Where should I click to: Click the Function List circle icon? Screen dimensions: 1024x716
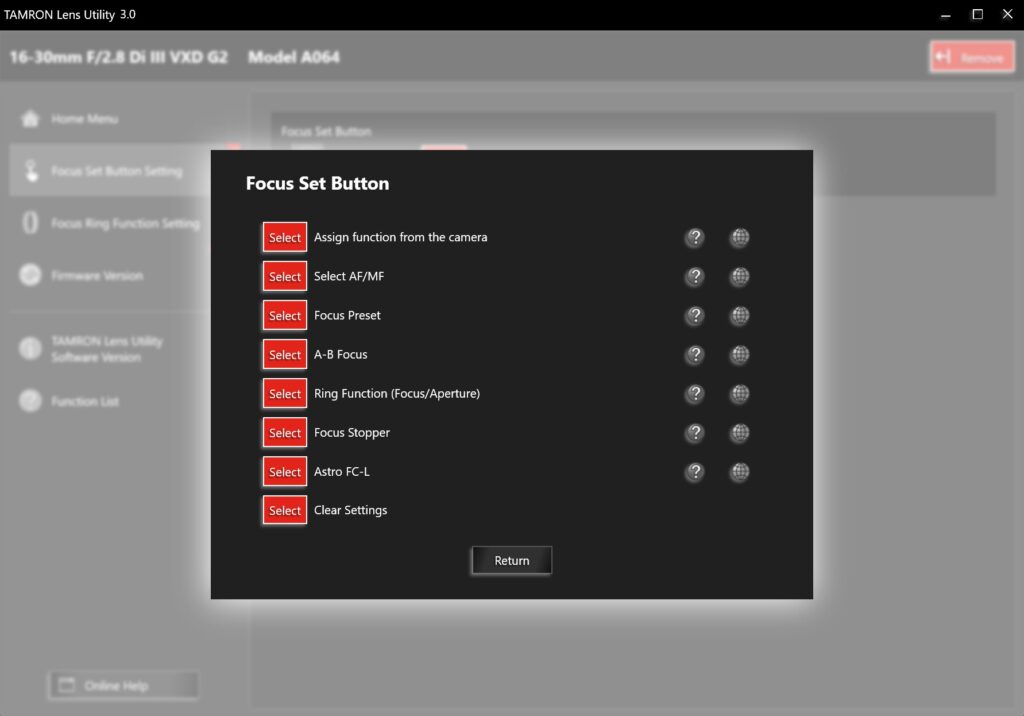tap(30, 400)
